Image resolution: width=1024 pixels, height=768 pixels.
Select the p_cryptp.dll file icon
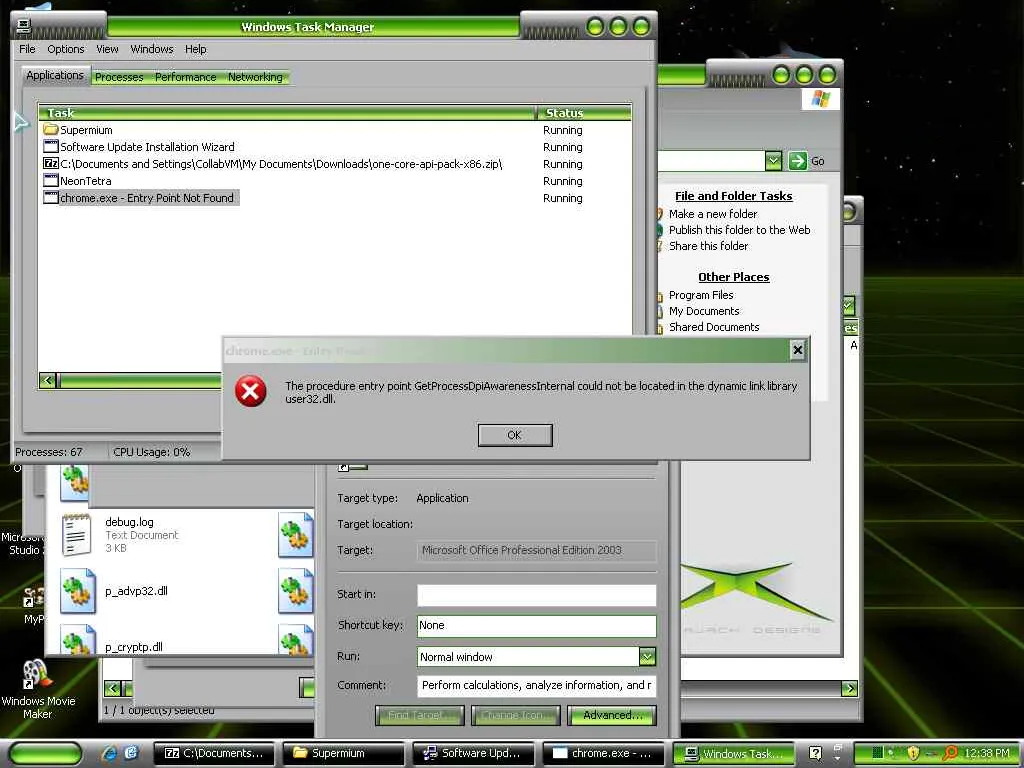(x=78, y=640)
